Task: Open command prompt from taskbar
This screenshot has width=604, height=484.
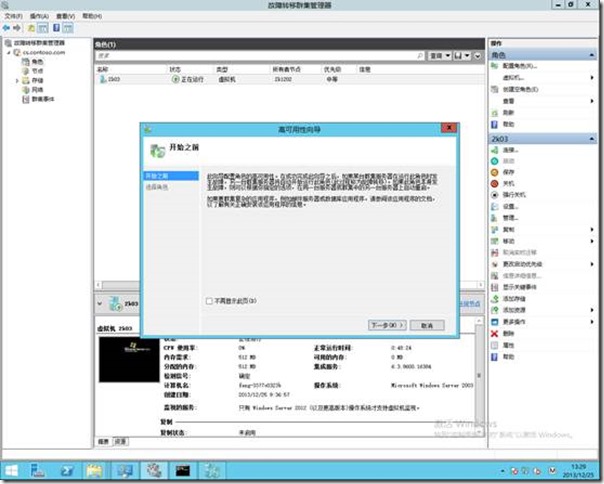Action: tap(183, 471)
